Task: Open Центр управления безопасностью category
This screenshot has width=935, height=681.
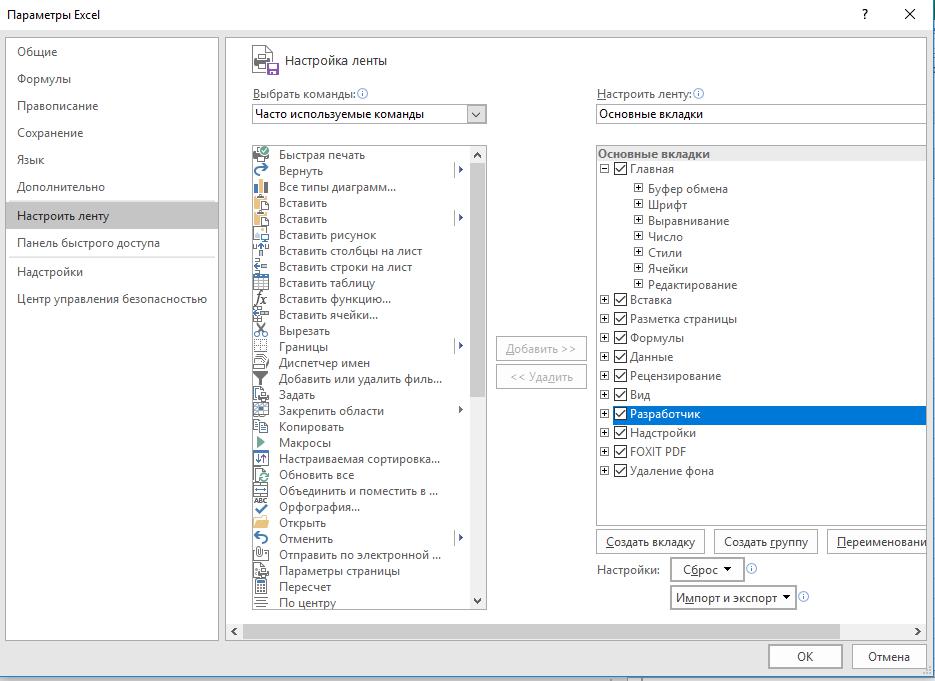Action: click(112, 299)
